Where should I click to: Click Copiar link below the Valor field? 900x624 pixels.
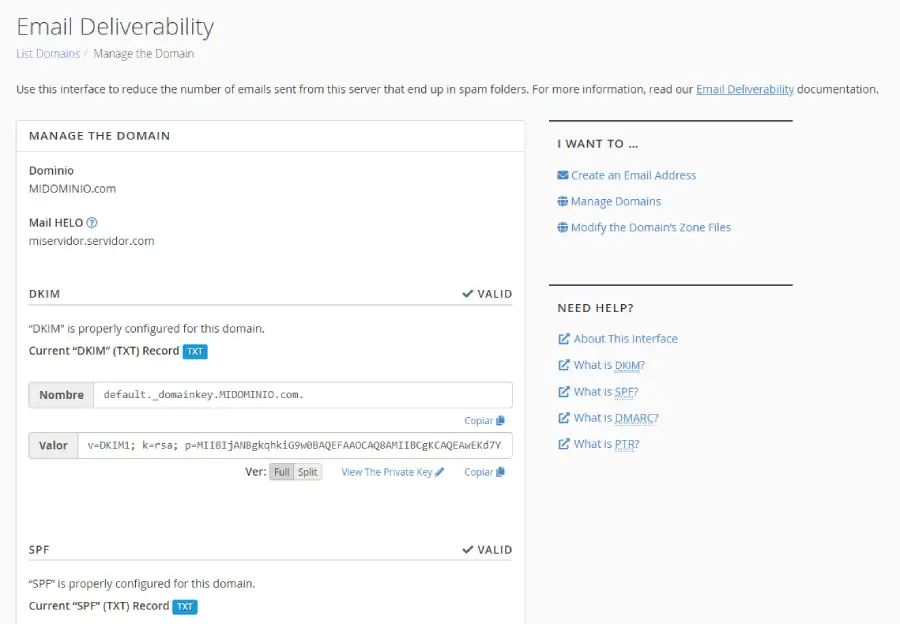(x=479, y=472)
